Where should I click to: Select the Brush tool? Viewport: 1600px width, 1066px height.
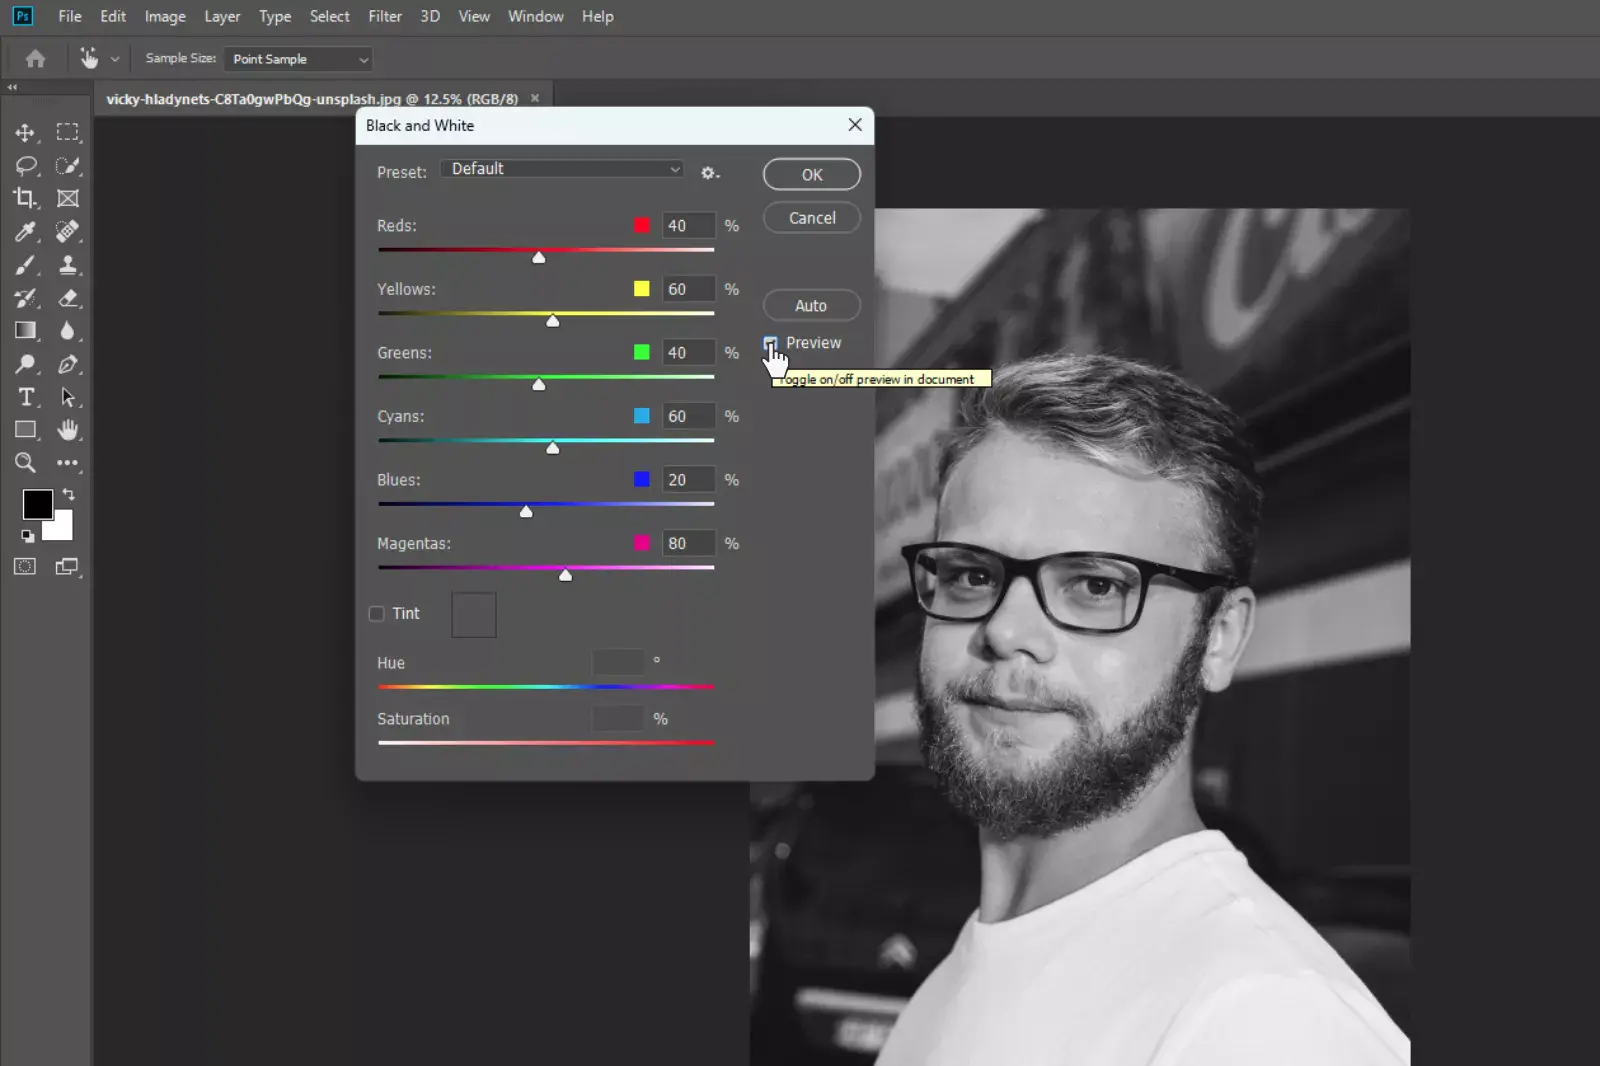coord(25,265)
